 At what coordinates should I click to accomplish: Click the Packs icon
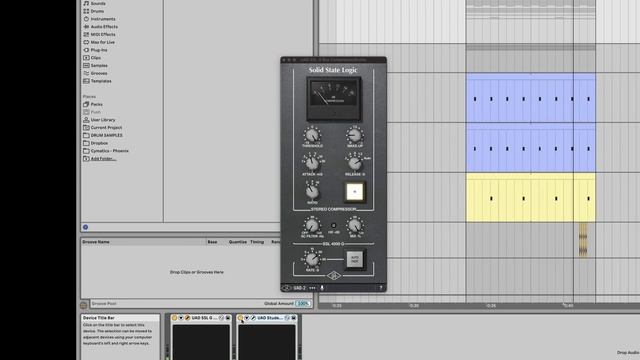click(86, 104)
